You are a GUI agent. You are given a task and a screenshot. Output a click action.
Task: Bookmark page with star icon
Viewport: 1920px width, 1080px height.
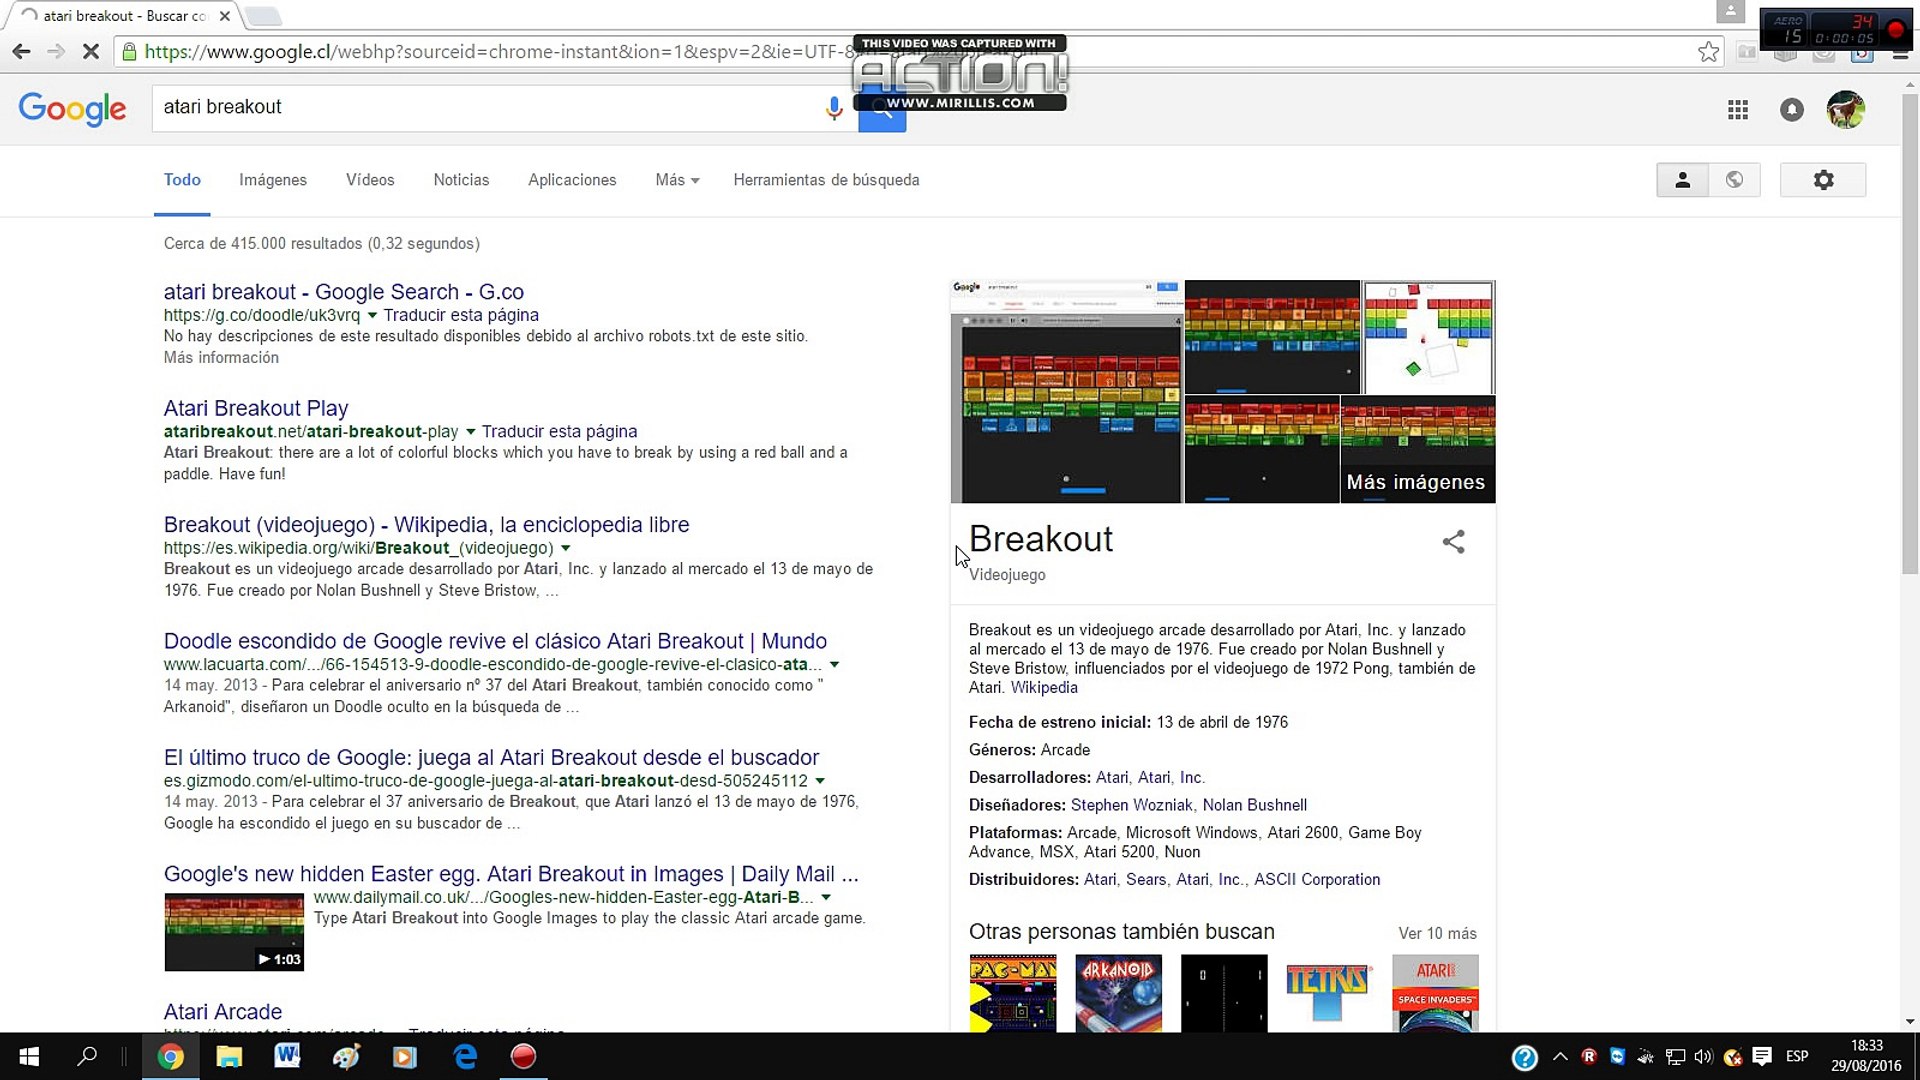1708,52
